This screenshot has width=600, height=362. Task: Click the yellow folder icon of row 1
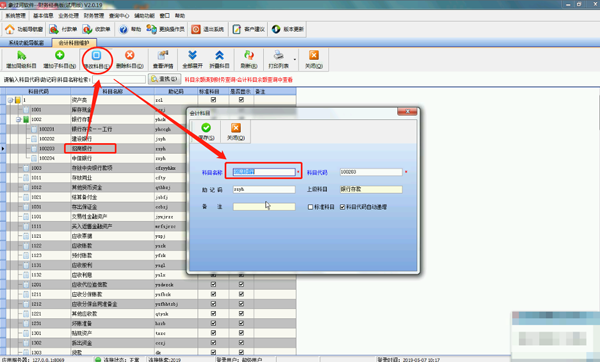[x=18, y=100]
